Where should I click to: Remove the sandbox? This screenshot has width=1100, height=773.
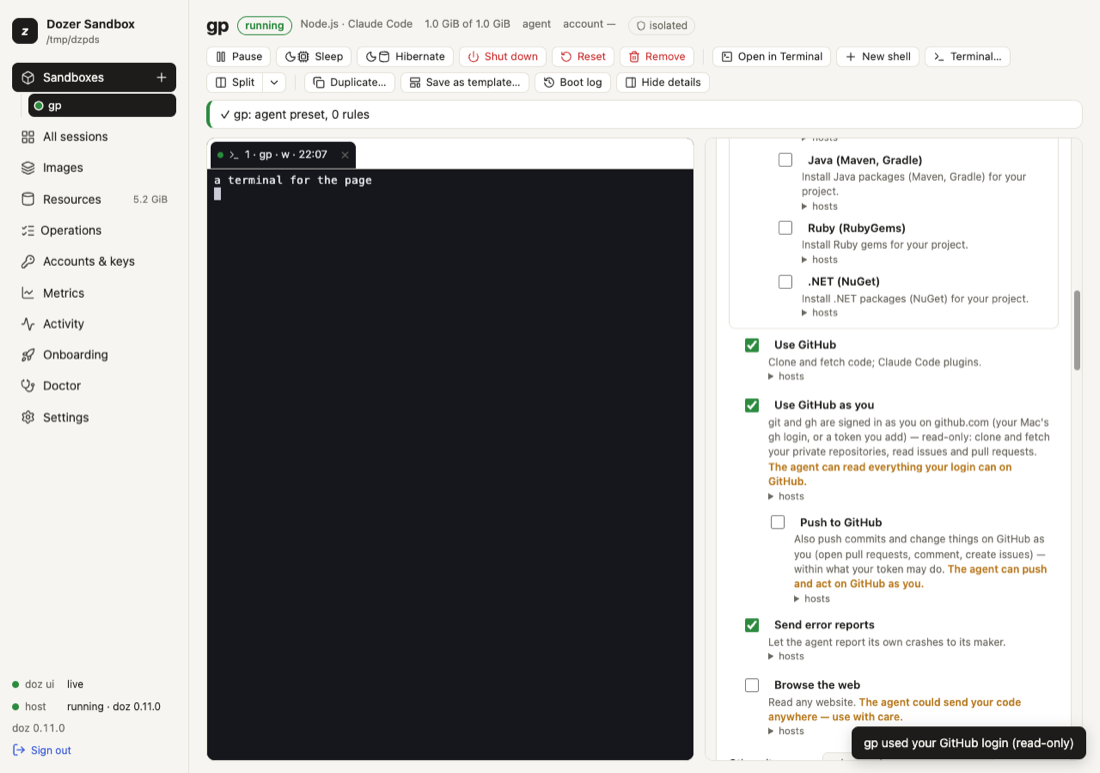point(657,56)
